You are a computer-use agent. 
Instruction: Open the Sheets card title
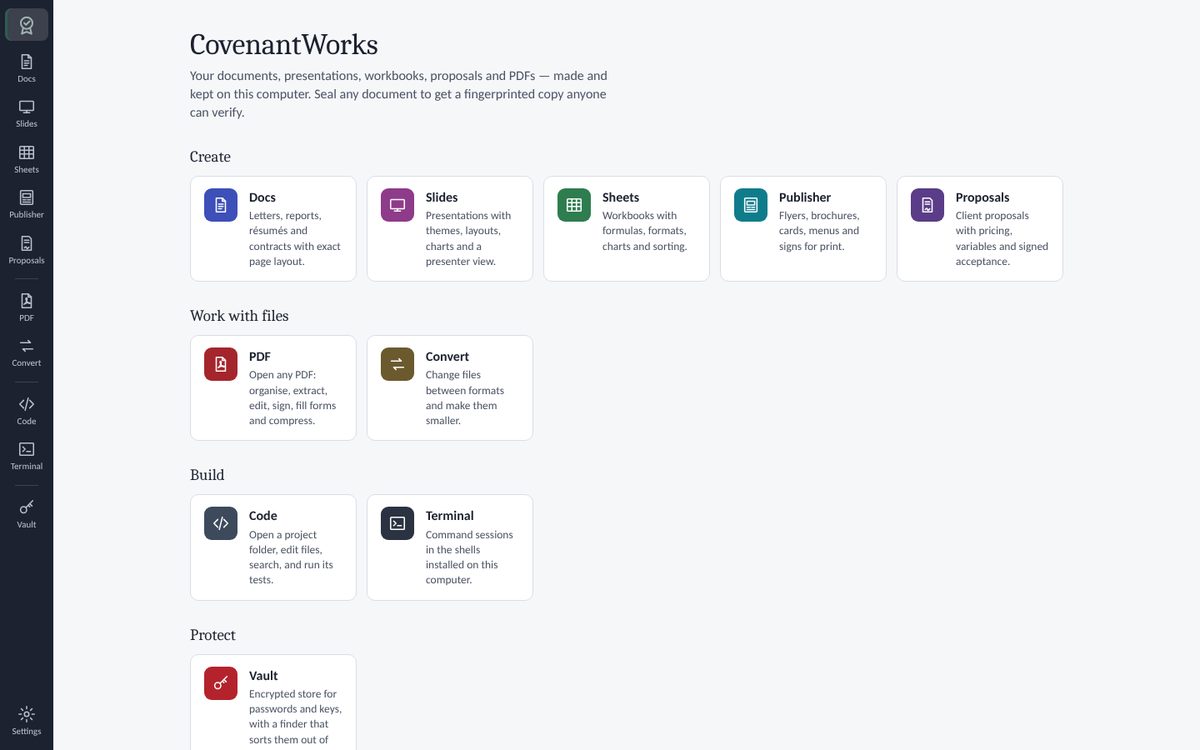point(621,197)
